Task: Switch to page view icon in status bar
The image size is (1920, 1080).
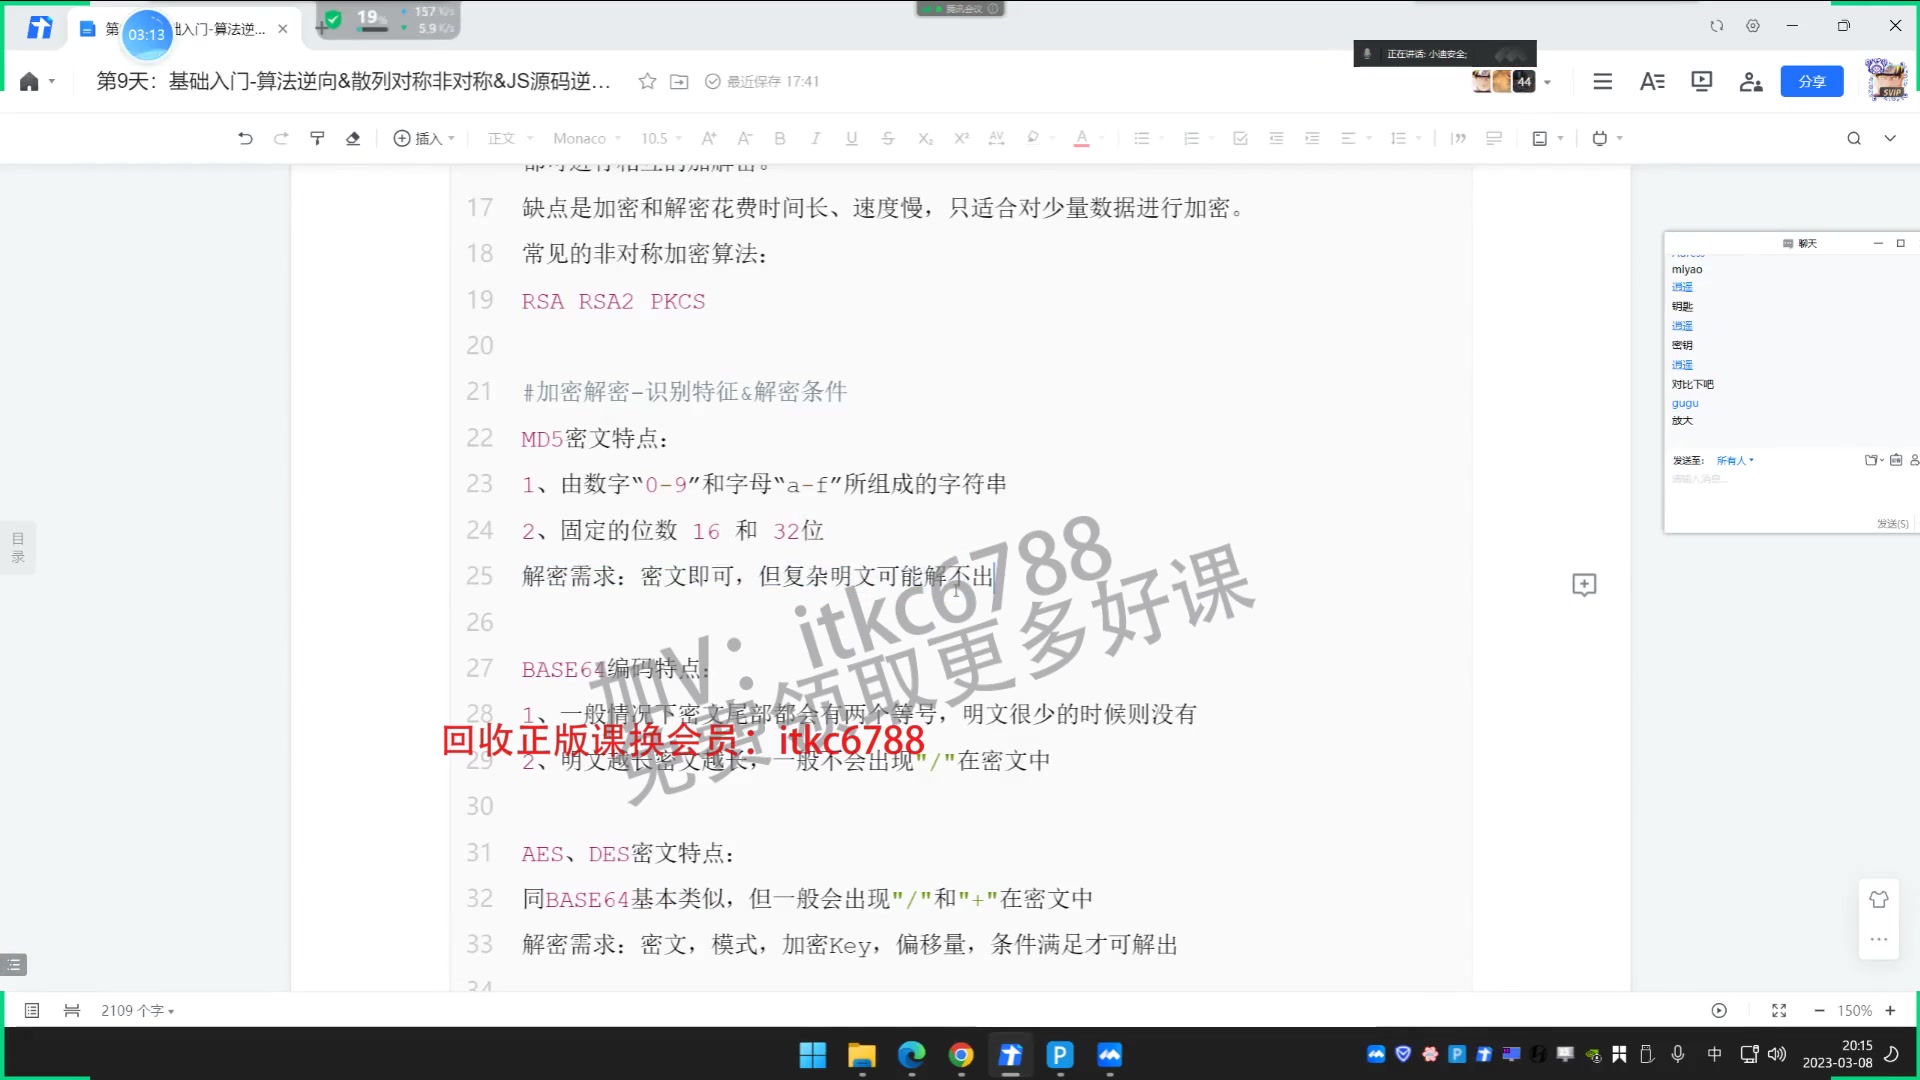Action: click(32, 1011)
